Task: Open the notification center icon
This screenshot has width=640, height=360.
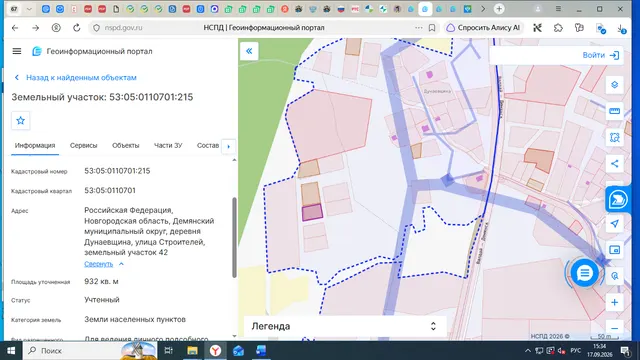Action: pyautogui.click(x=625, y=351)
